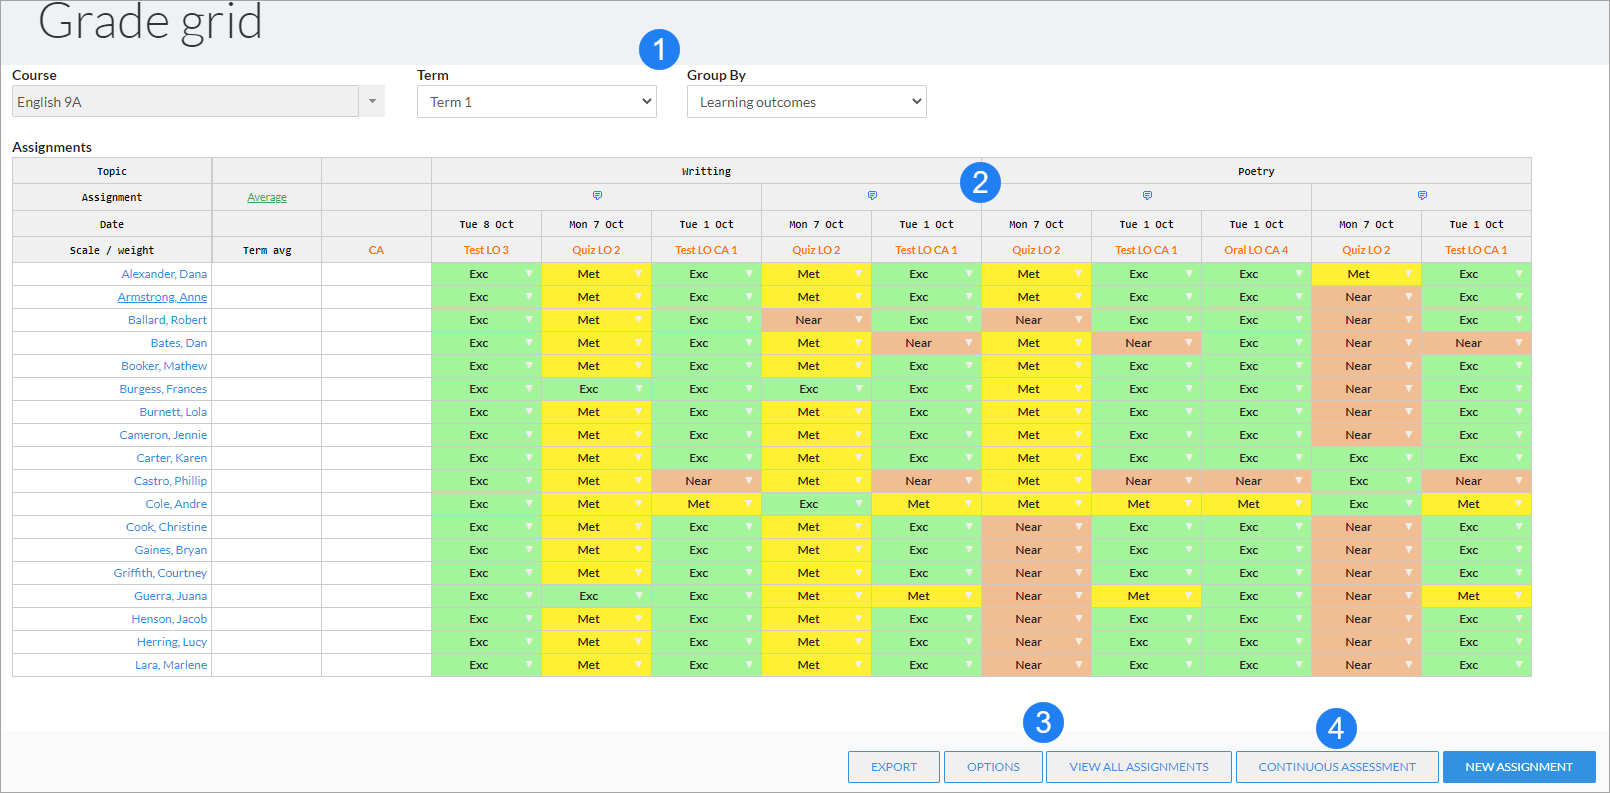Open Continuous Assessment

pyautogui.click(x=1337, y=767)
